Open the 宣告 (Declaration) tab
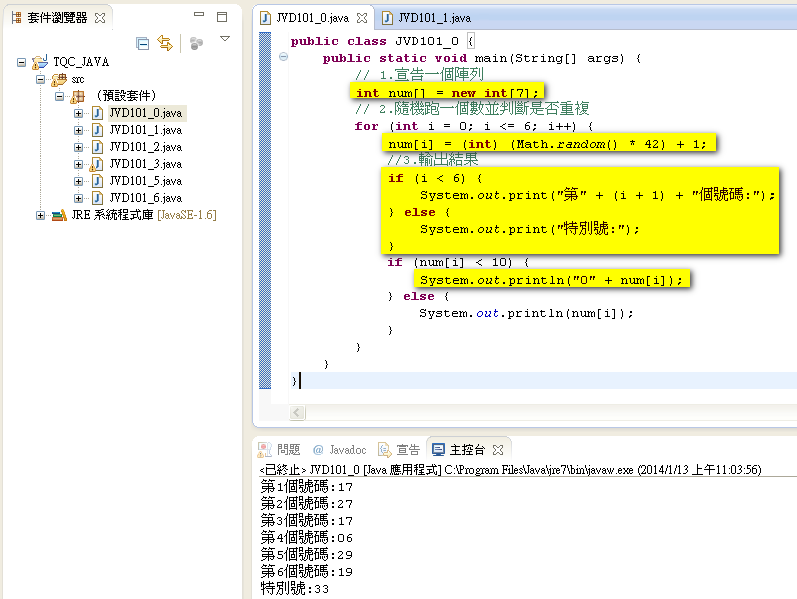Image resolution: width=797 pixels, height=599 pixels. pyautogui.click(x=408, y=450)
